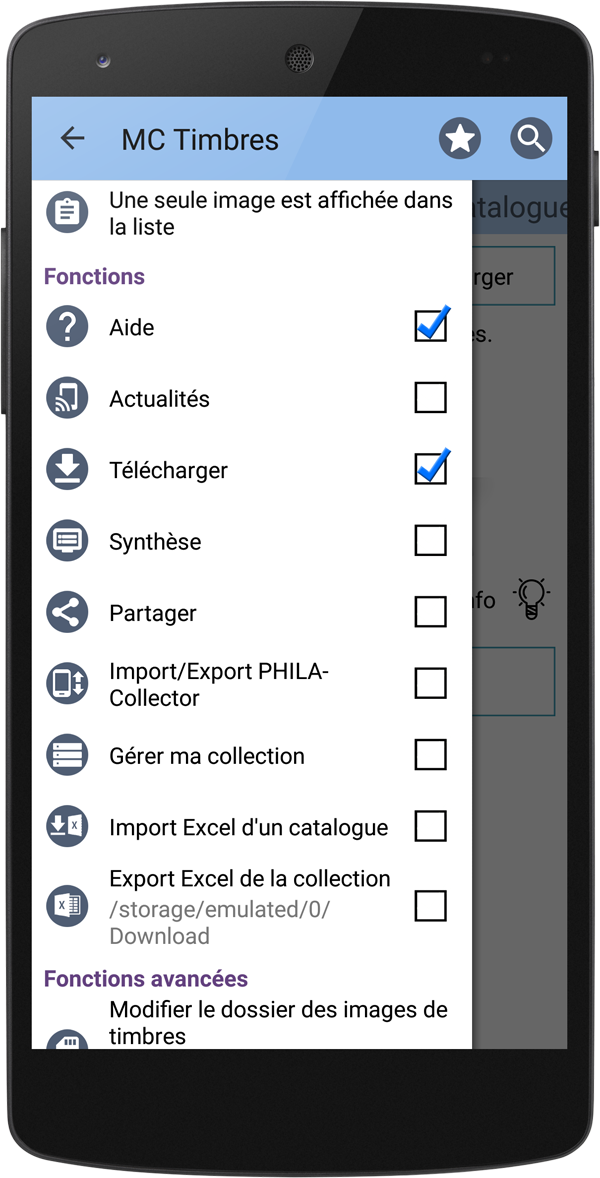The image size is (600, 1178).
Task: Open favorites with the star icon
Action: (460, 138)
